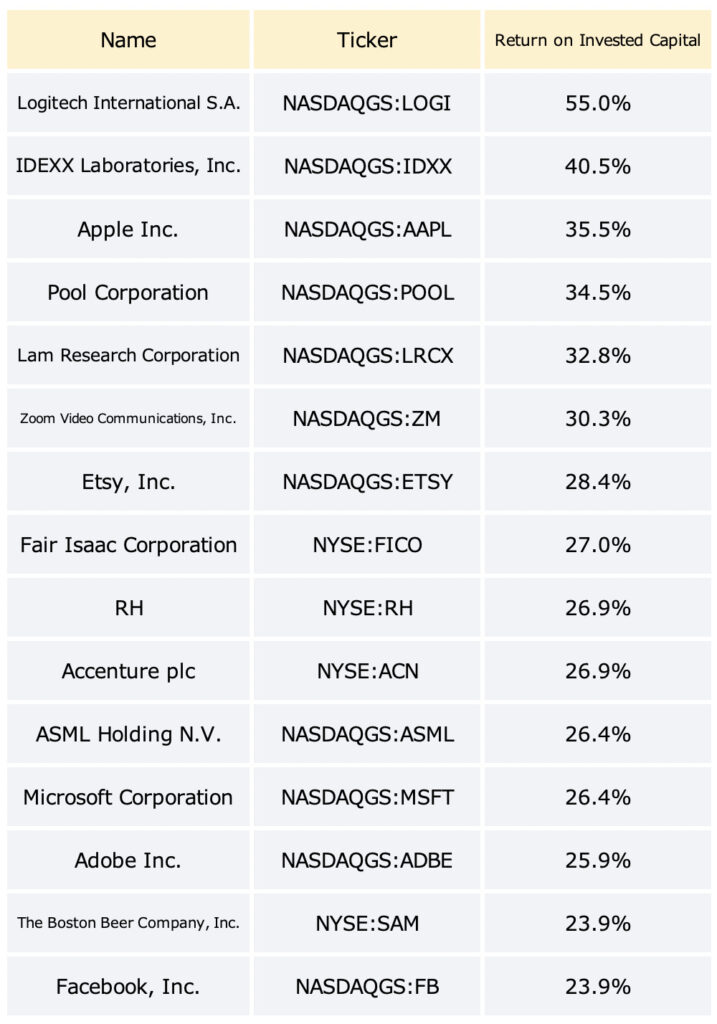Click the Ticker column header
Screen dimensions: 717x1024
tap(367, 40)
